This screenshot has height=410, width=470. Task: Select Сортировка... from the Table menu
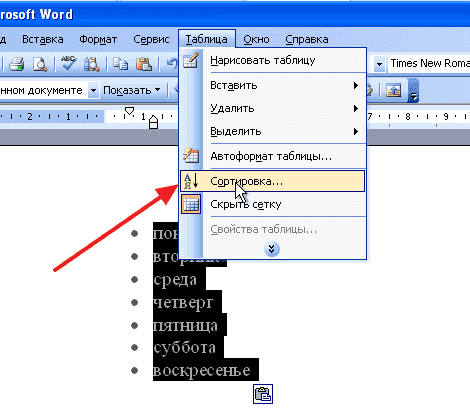[273, 181]
